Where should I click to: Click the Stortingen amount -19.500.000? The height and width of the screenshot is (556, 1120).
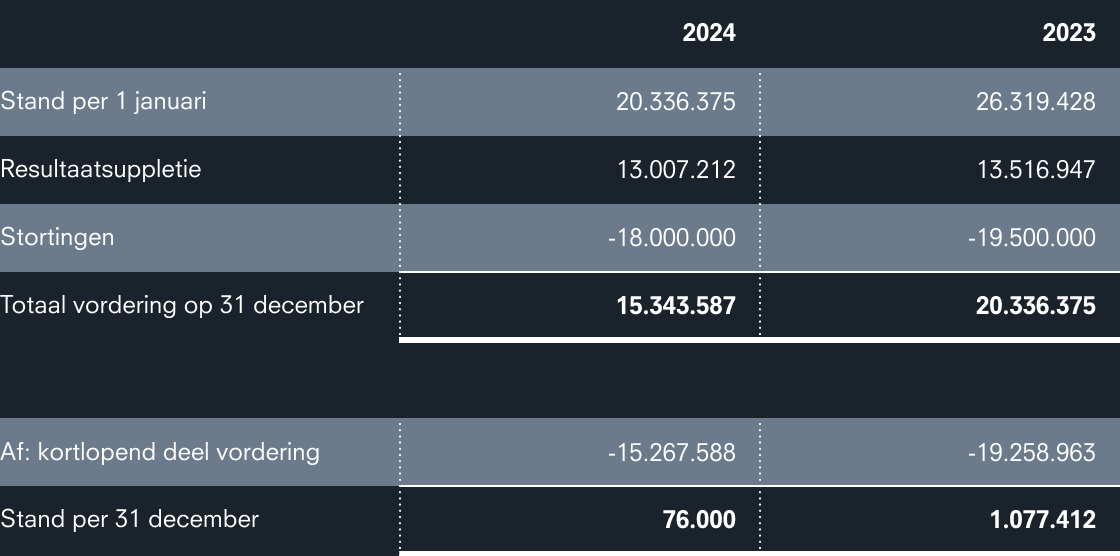coord(1031,238)
